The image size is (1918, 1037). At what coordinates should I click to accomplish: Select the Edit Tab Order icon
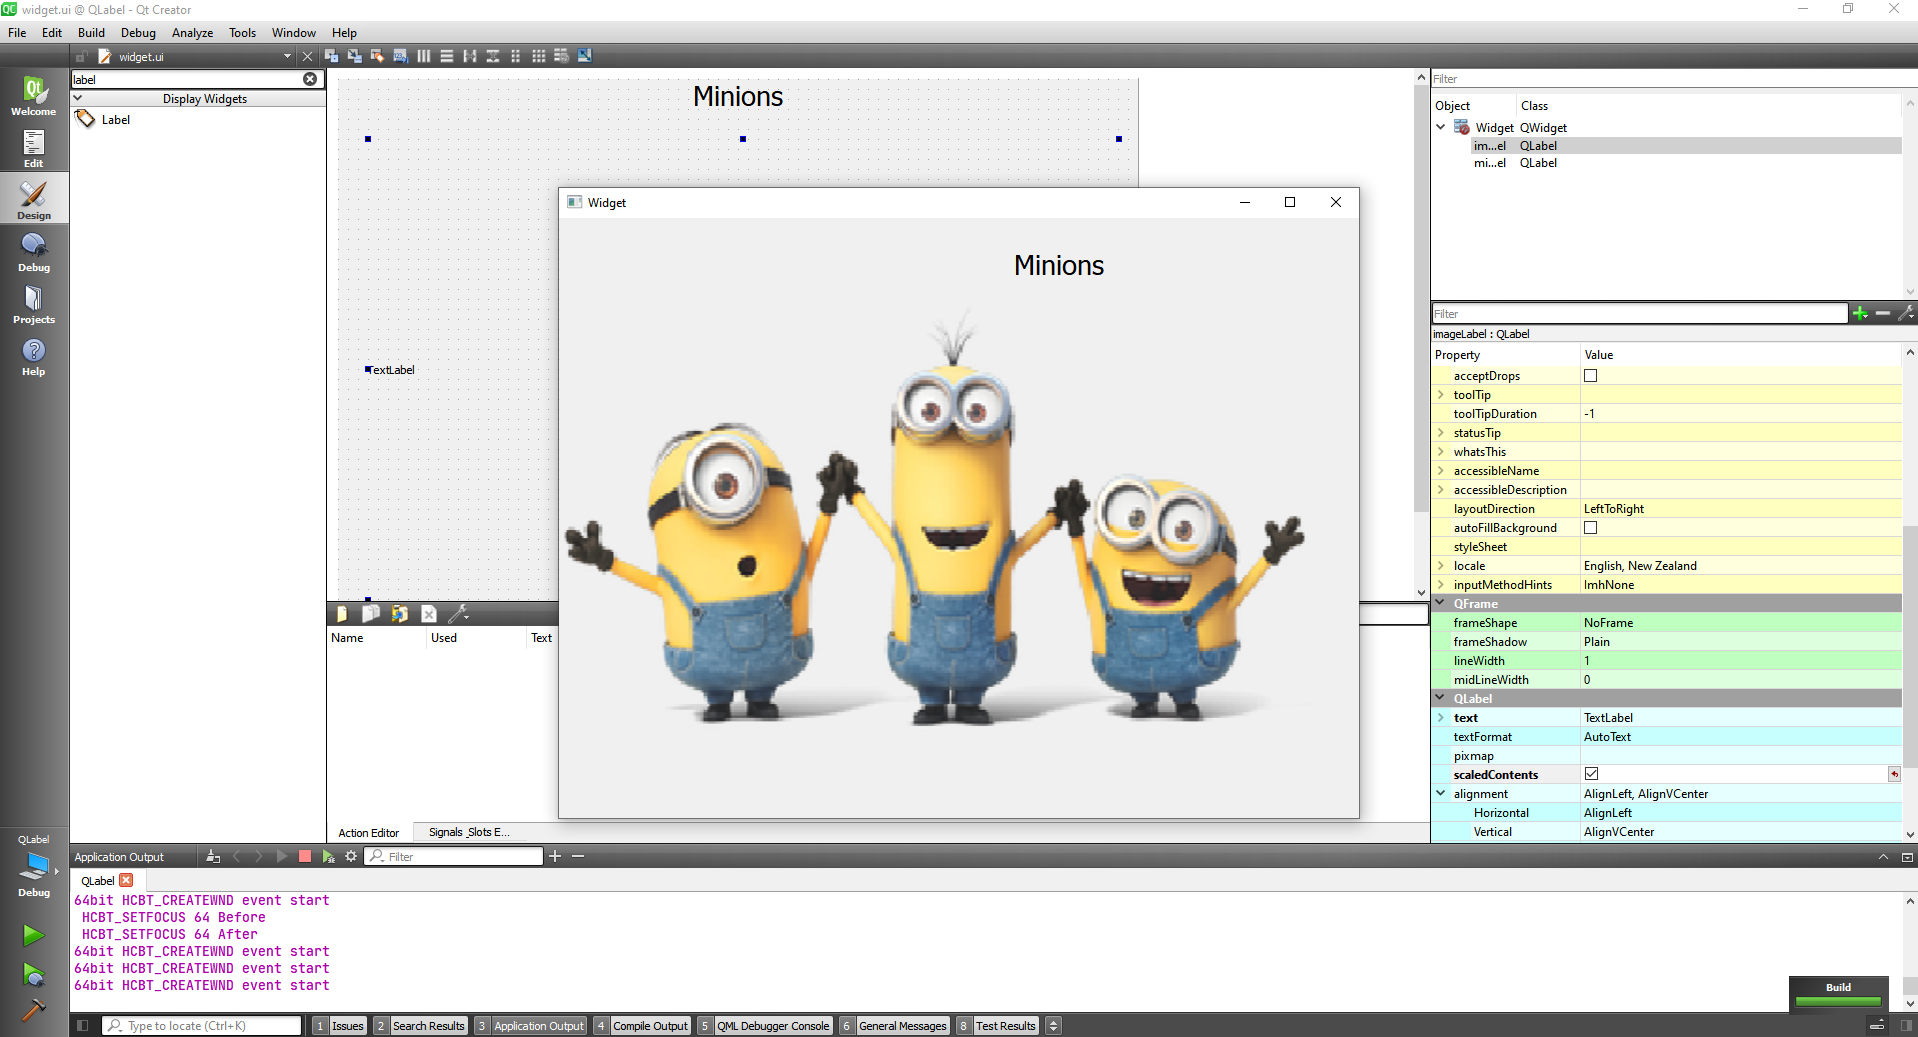(x=401, y=56)
